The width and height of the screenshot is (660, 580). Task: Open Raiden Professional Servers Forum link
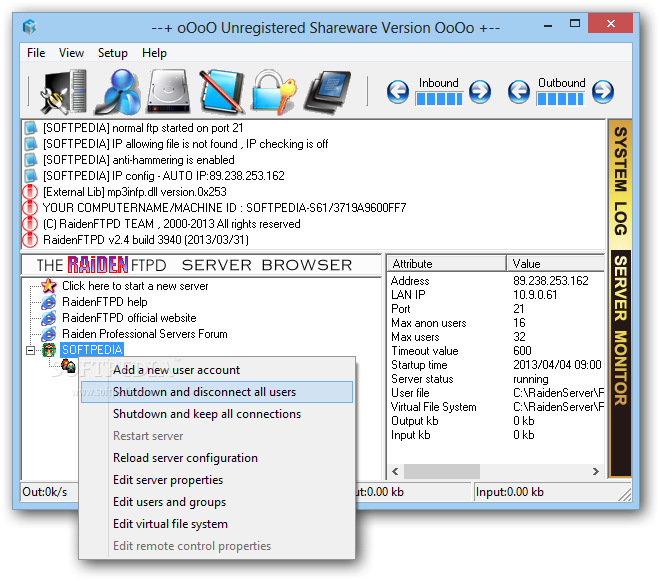click(x=145, y=334)
